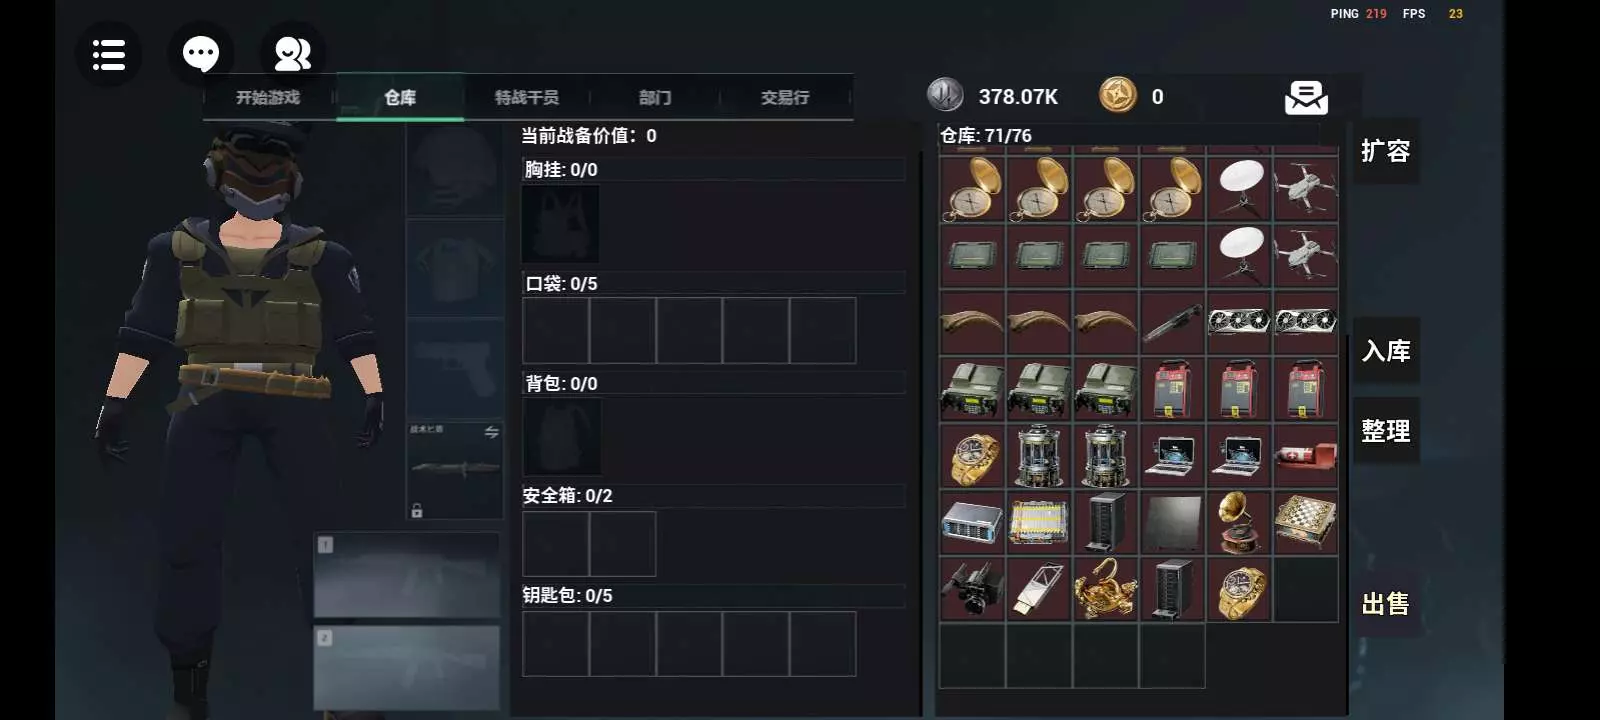This screenshot has width=1600, height=720.
Task: Click the 扩容 expand storage button
Action: (1386, 151)
